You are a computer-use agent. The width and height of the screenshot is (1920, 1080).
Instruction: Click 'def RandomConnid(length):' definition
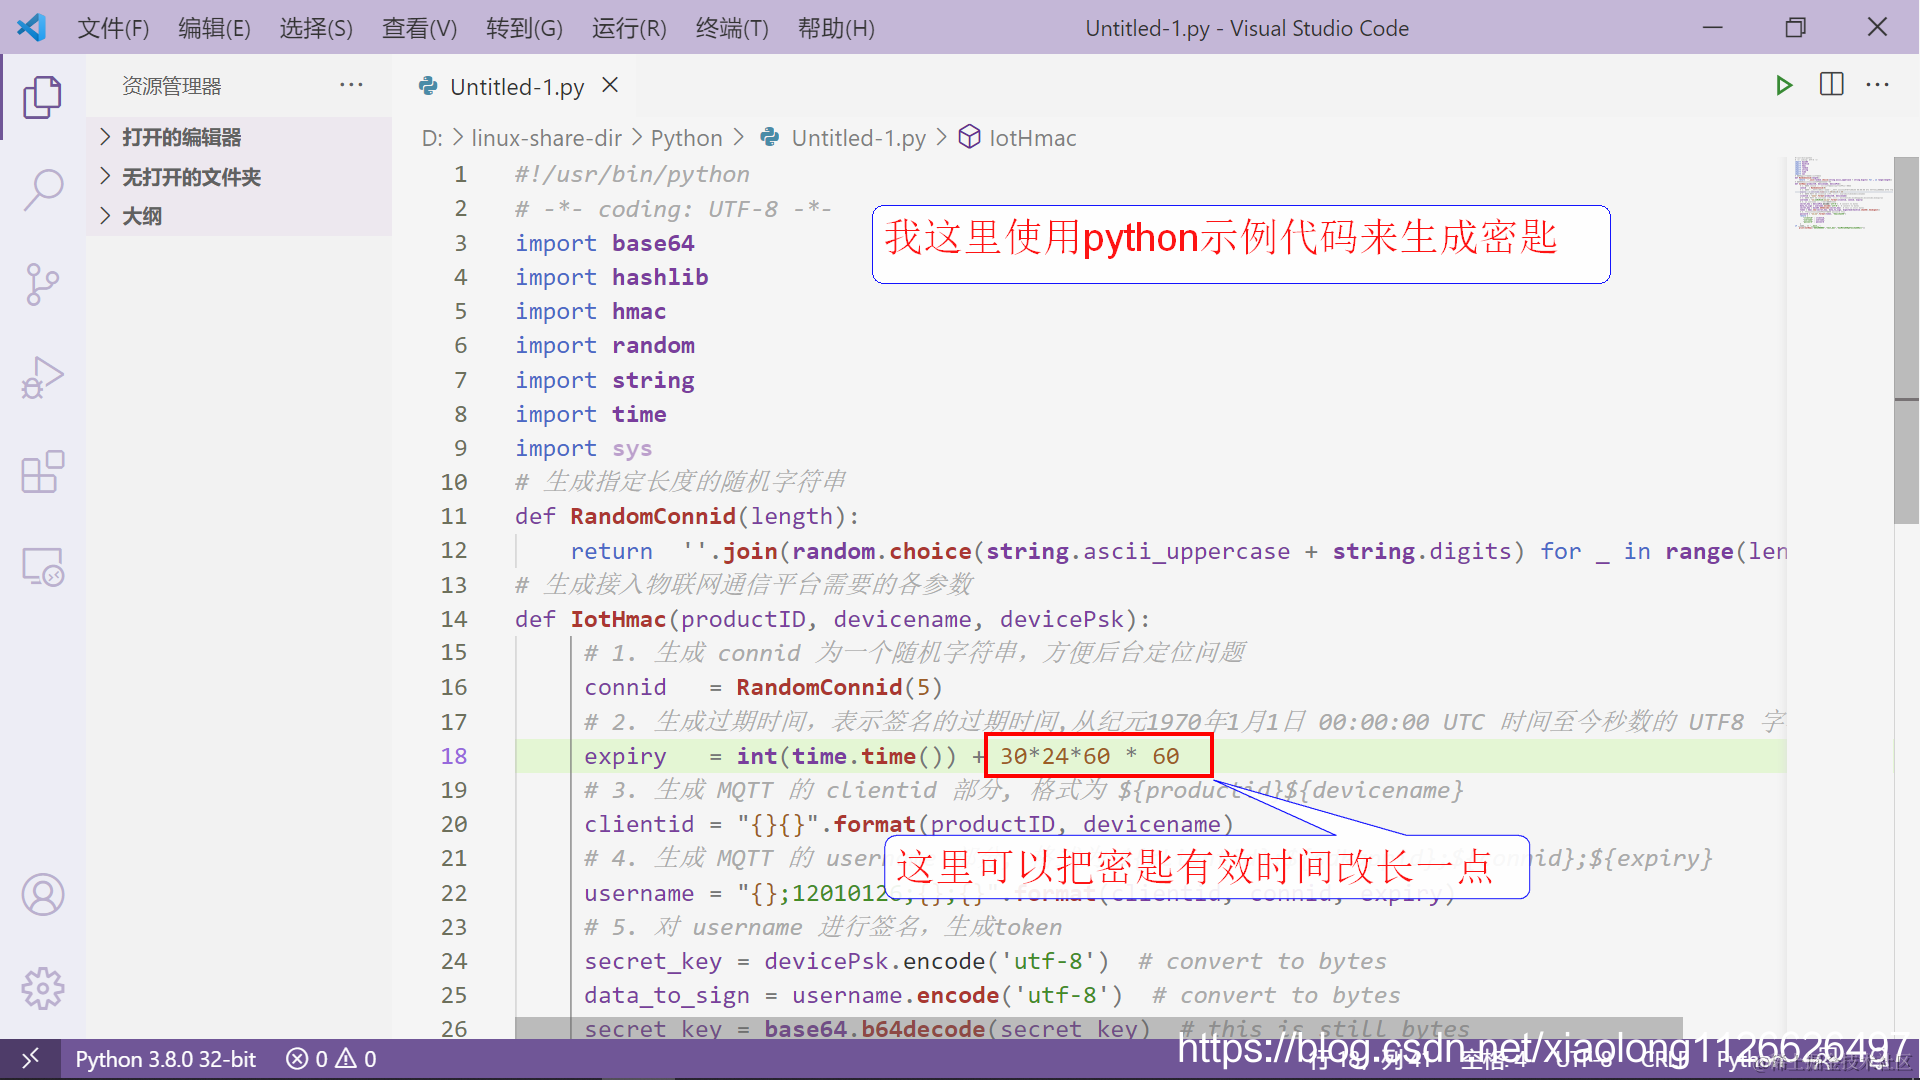[686, 516]
